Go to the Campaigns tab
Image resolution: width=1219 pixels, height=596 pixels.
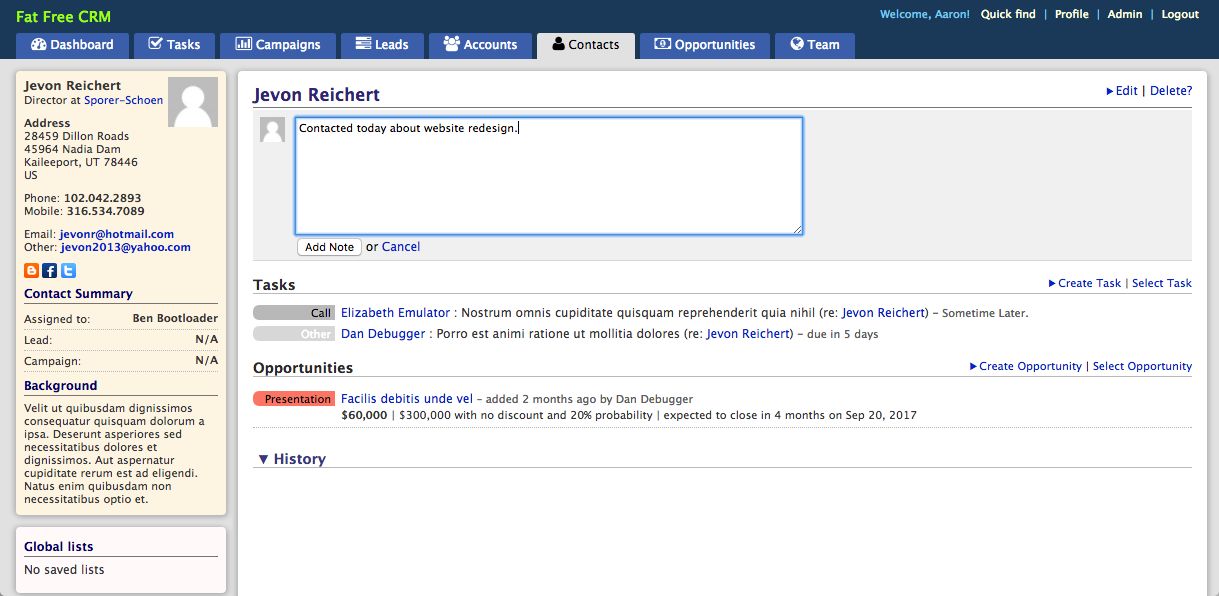click(277, 45)
